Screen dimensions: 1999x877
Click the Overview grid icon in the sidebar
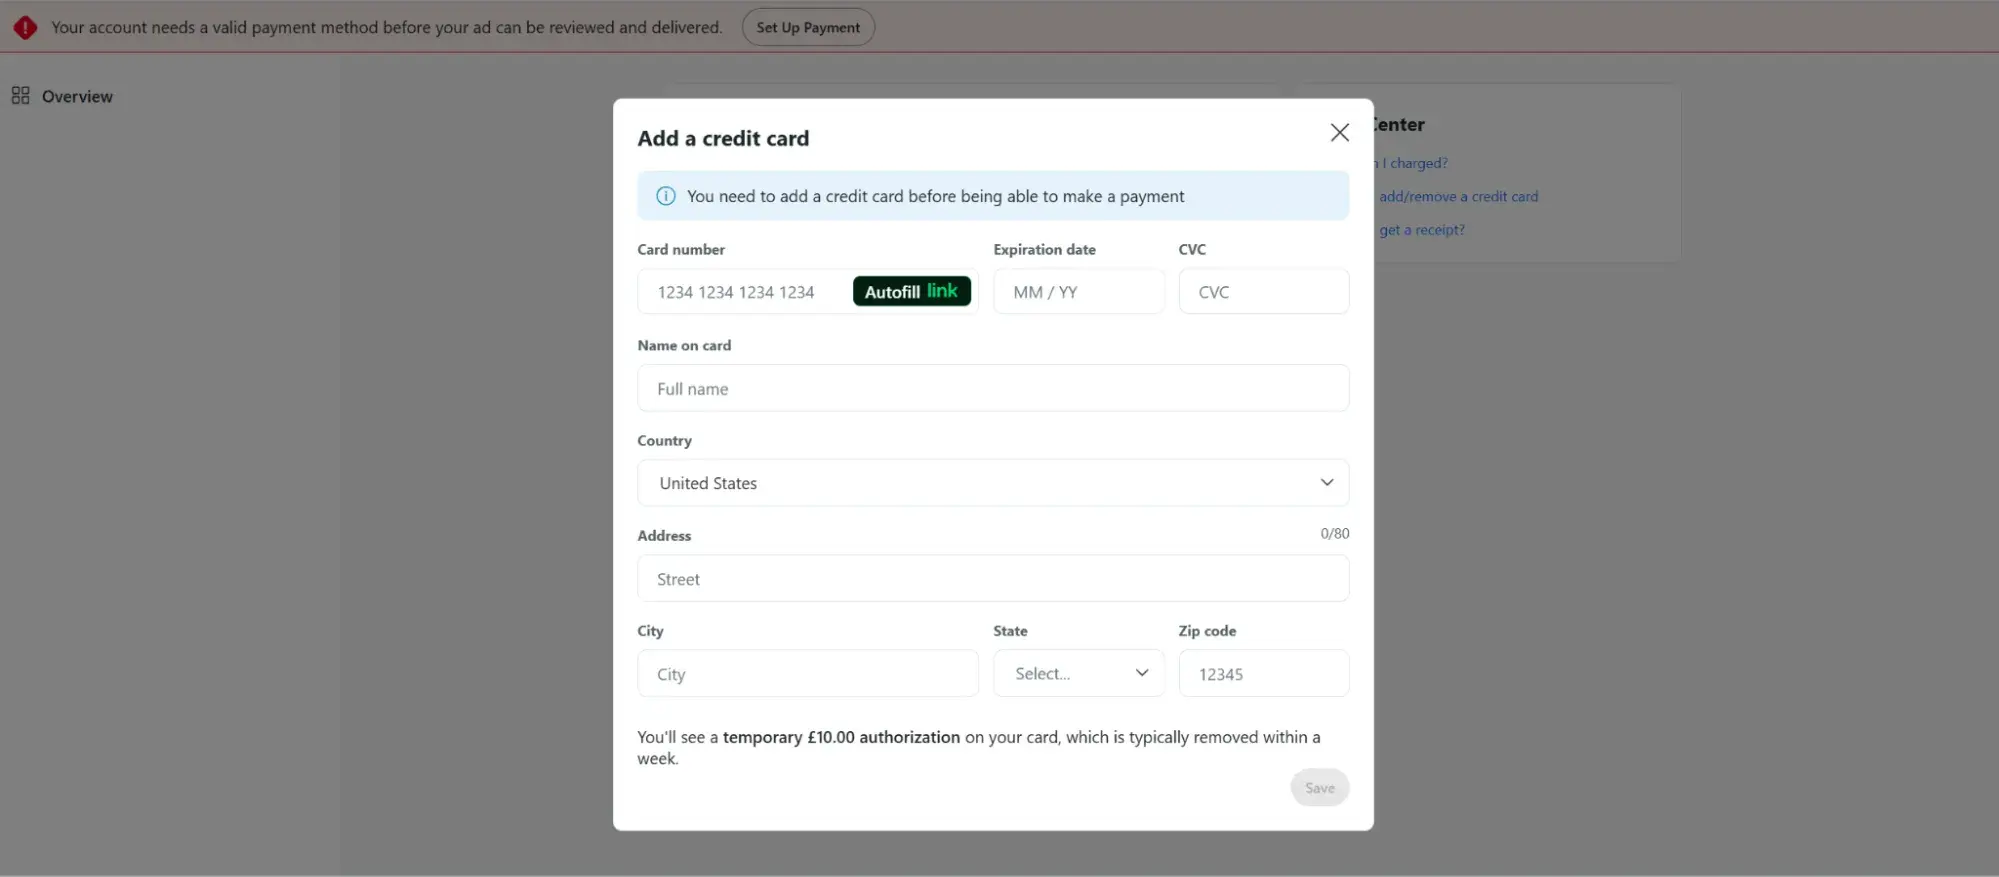pos(20,96)
